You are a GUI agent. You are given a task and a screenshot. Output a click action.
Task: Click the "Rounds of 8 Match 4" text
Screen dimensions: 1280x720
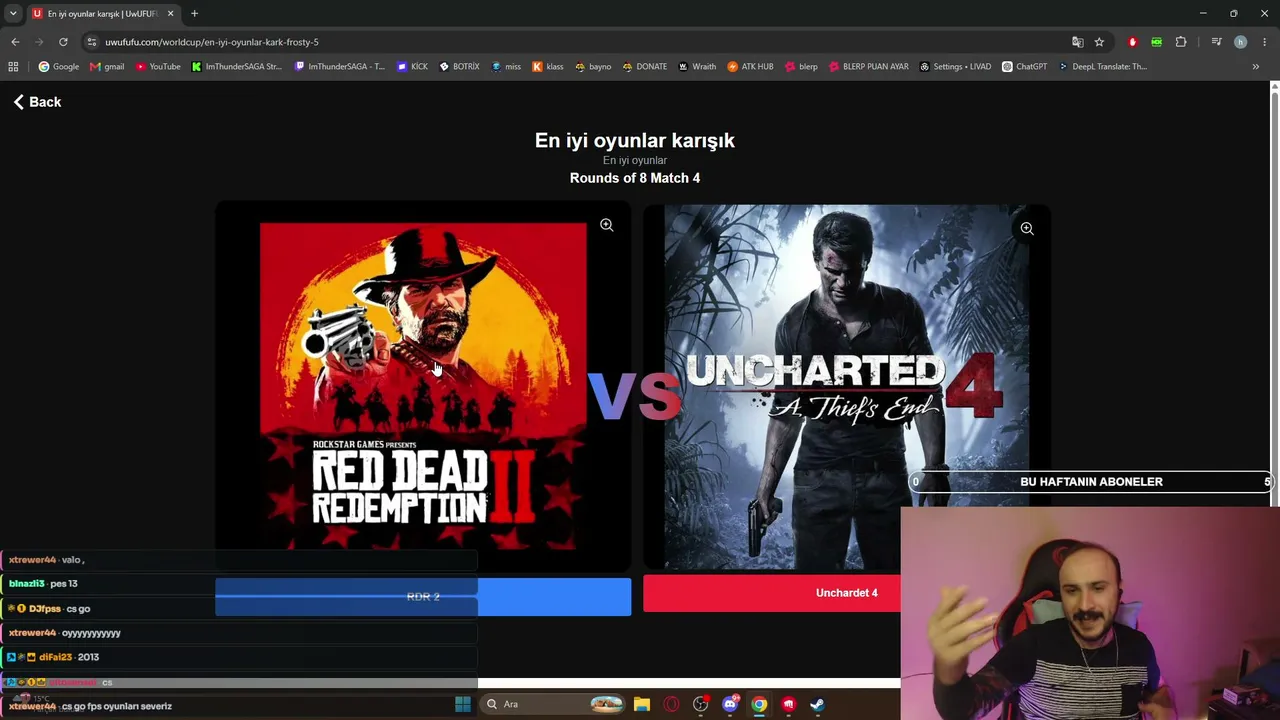point(635,178)
